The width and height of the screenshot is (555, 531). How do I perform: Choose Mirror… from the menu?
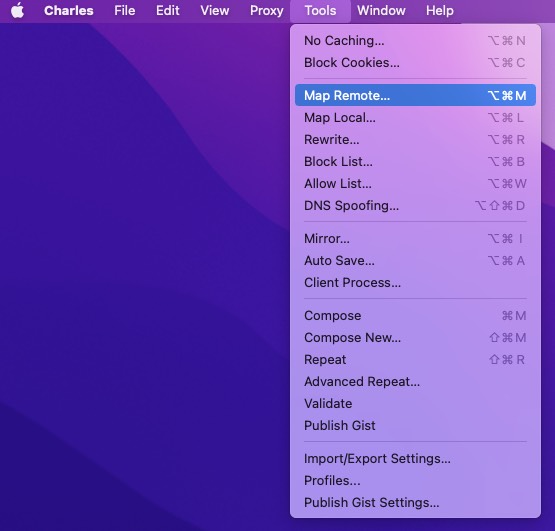[415, 239]
